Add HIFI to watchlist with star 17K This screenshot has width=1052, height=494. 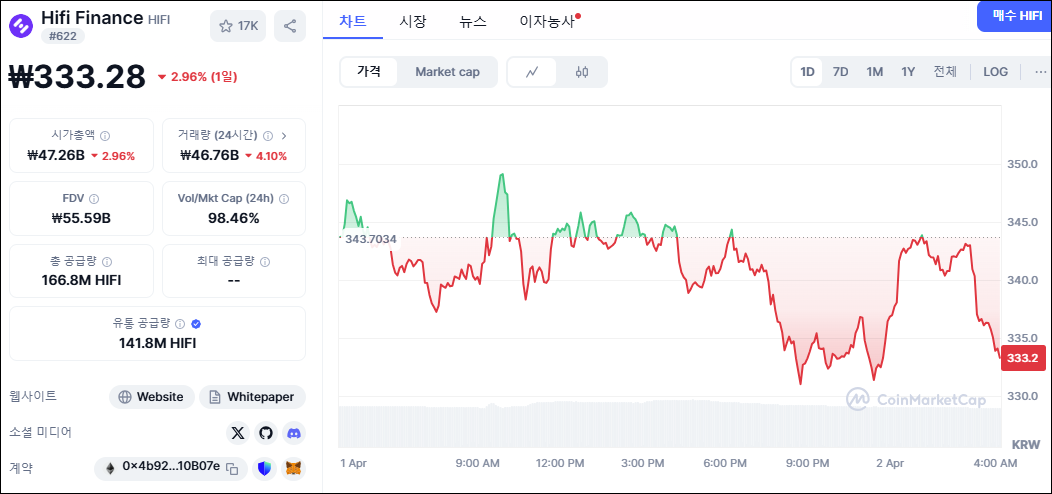point(238,26)
